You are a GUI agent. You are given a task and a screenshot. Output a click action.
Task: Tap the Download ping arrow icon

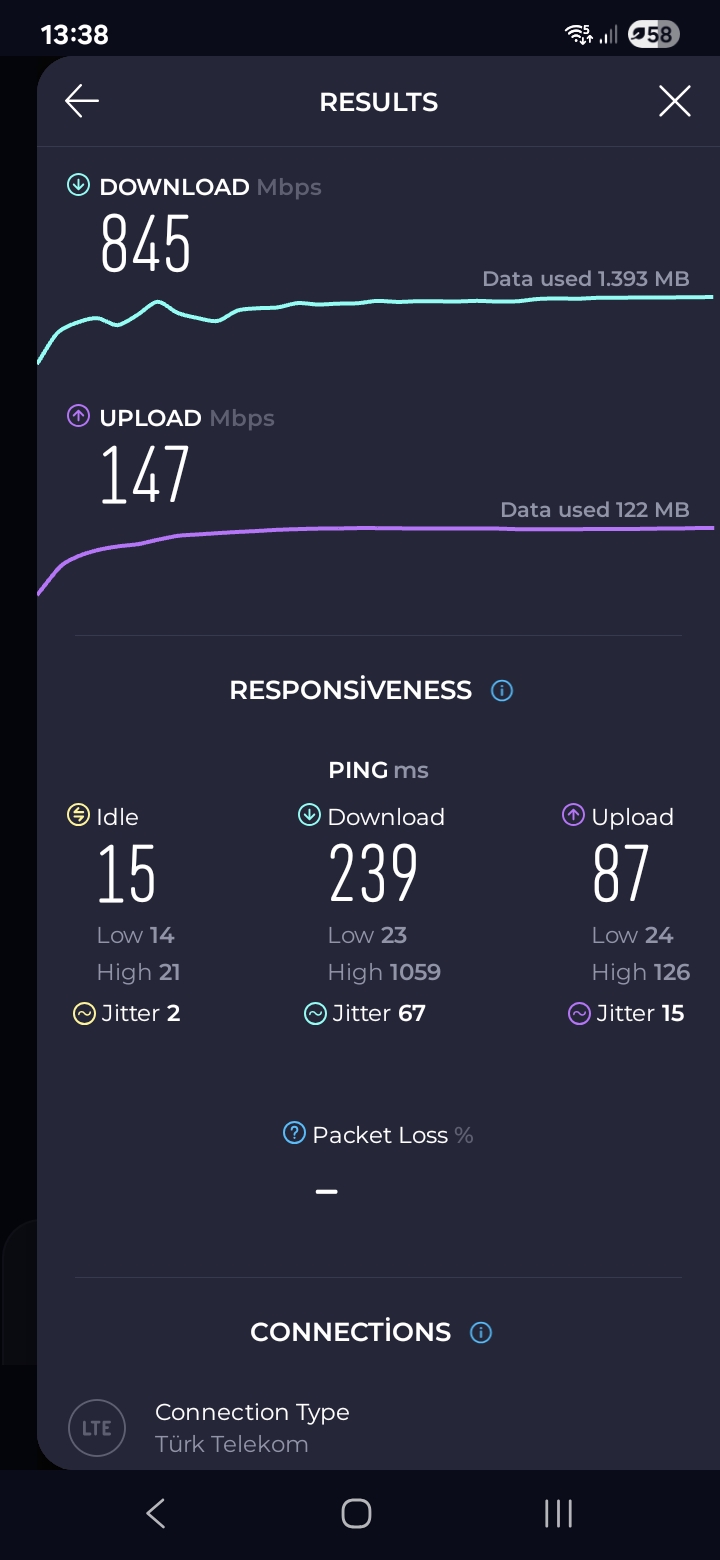pyautogui.click(x=309, y=816)
